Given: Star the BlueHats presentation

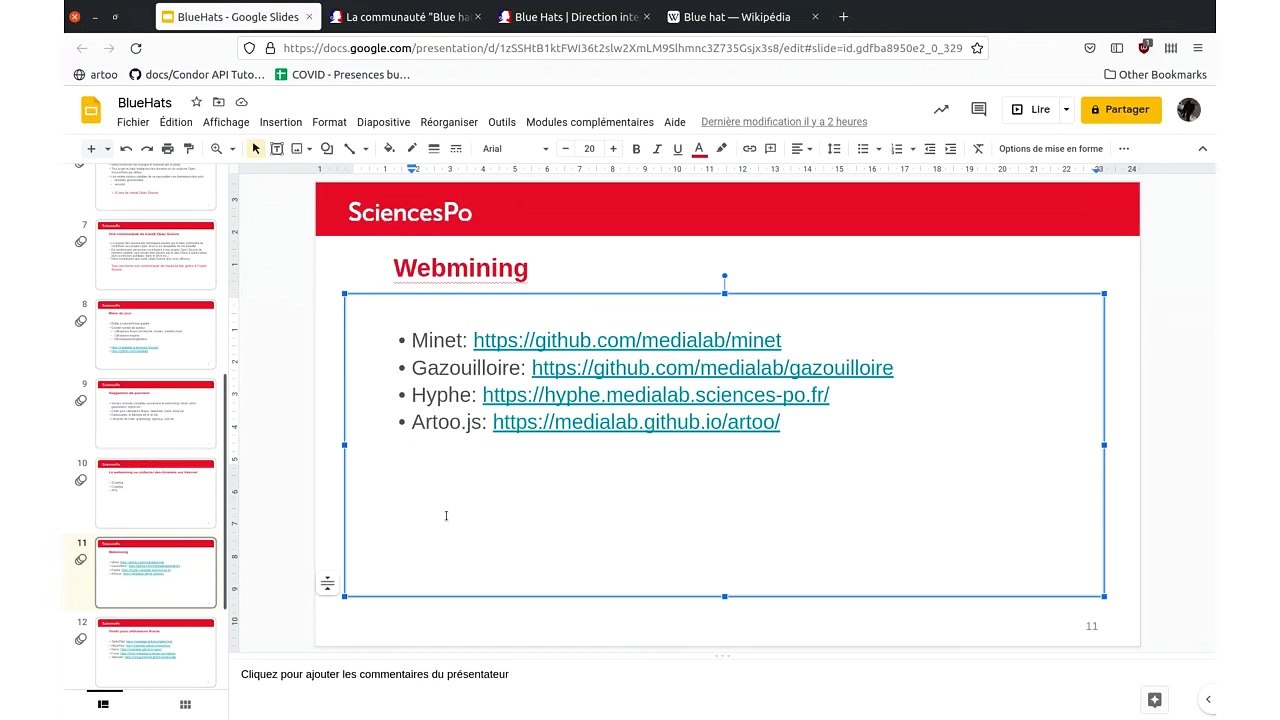Looking at the screenshot, I should click(196, 102).
